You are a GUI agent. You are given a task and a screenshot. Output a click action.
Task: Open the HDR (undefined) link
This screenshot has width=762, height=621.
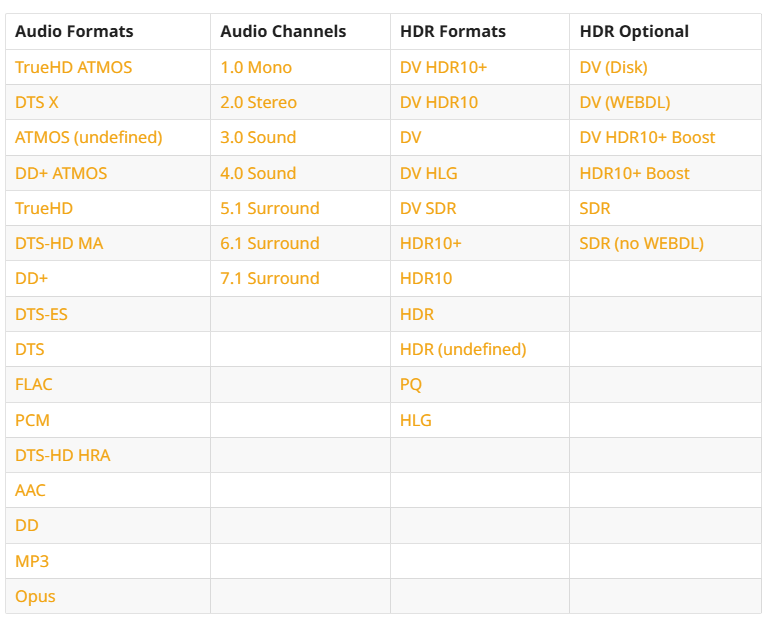pyautogui.click(x=463, y=349)
